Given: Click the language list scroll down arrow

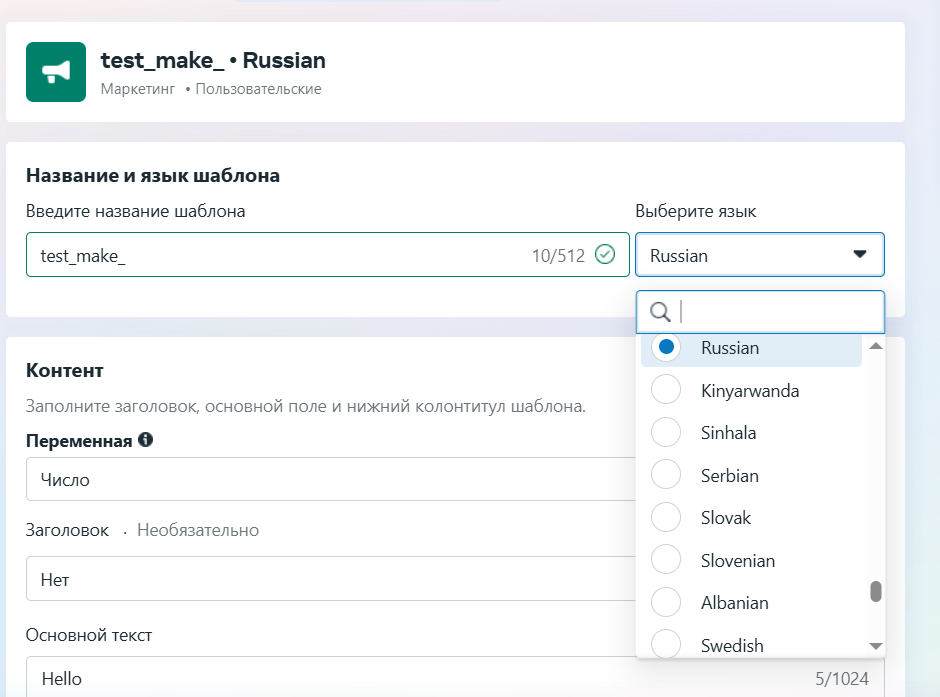Looking at the screenshot, I should [x=875, y=645].
